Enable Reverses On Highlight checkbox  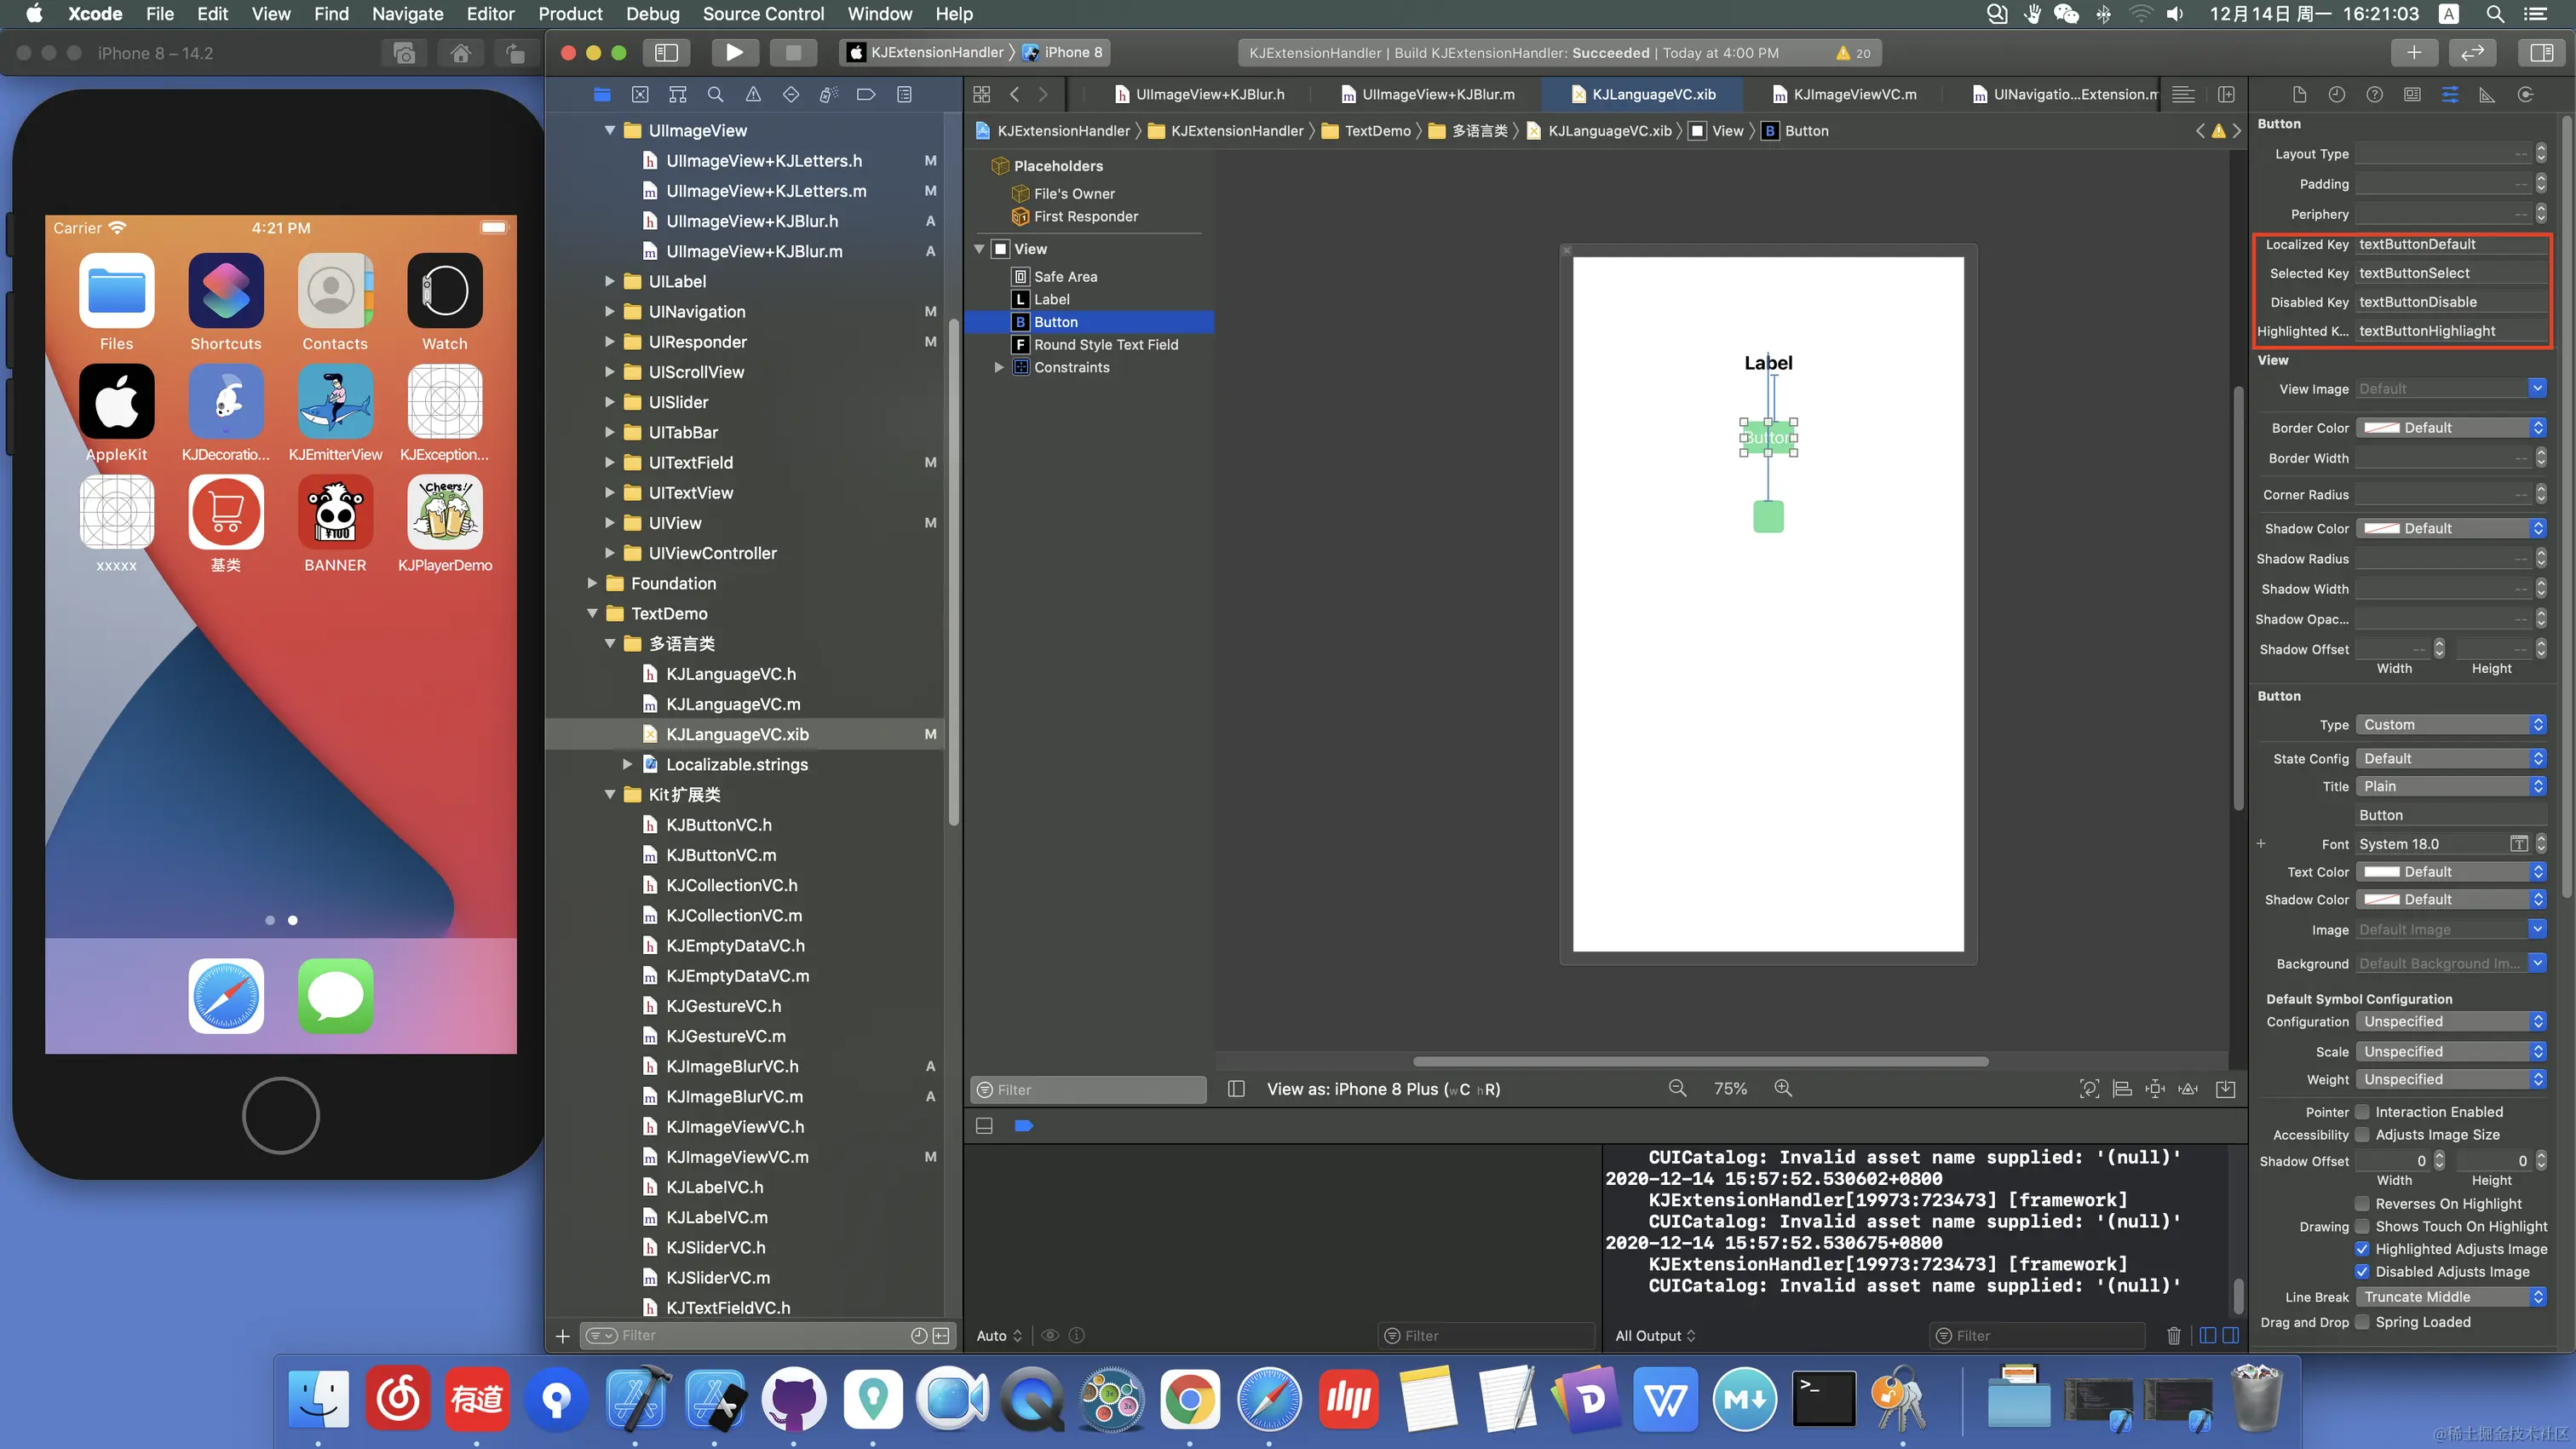2362,1203
